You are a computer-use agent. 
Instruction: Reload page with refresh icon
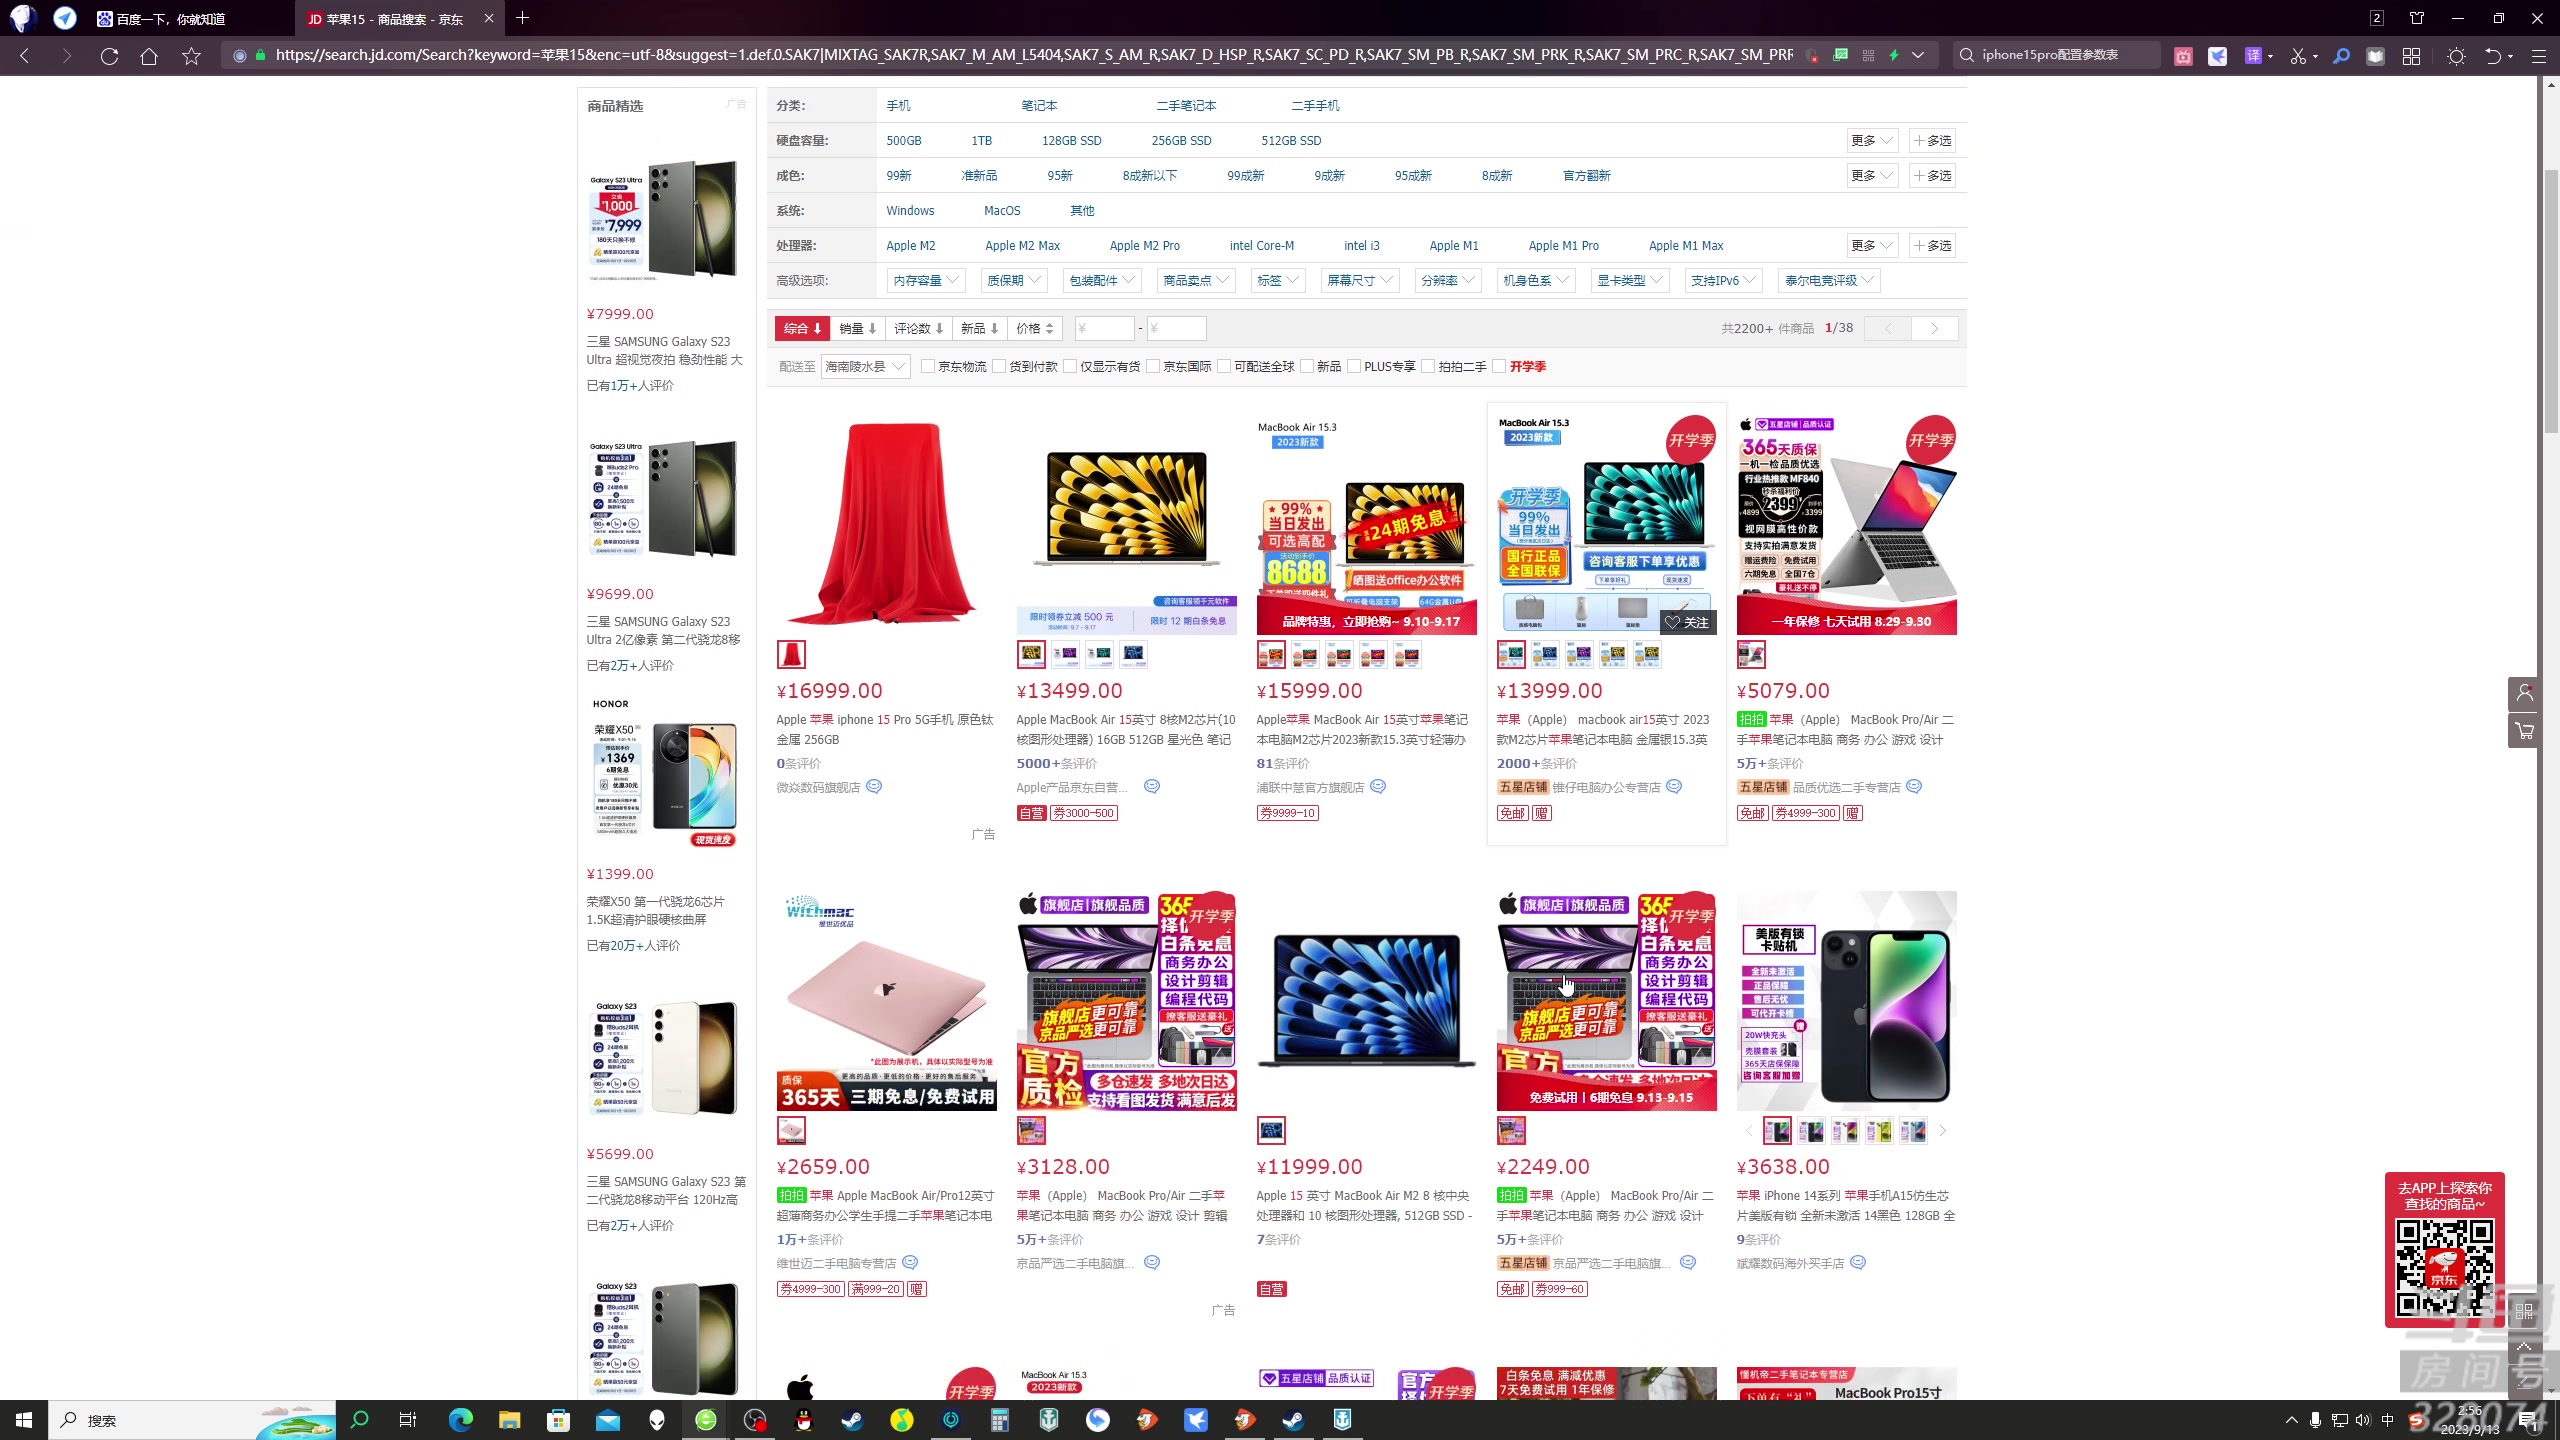pyautogui.click(x=109, y=56)
